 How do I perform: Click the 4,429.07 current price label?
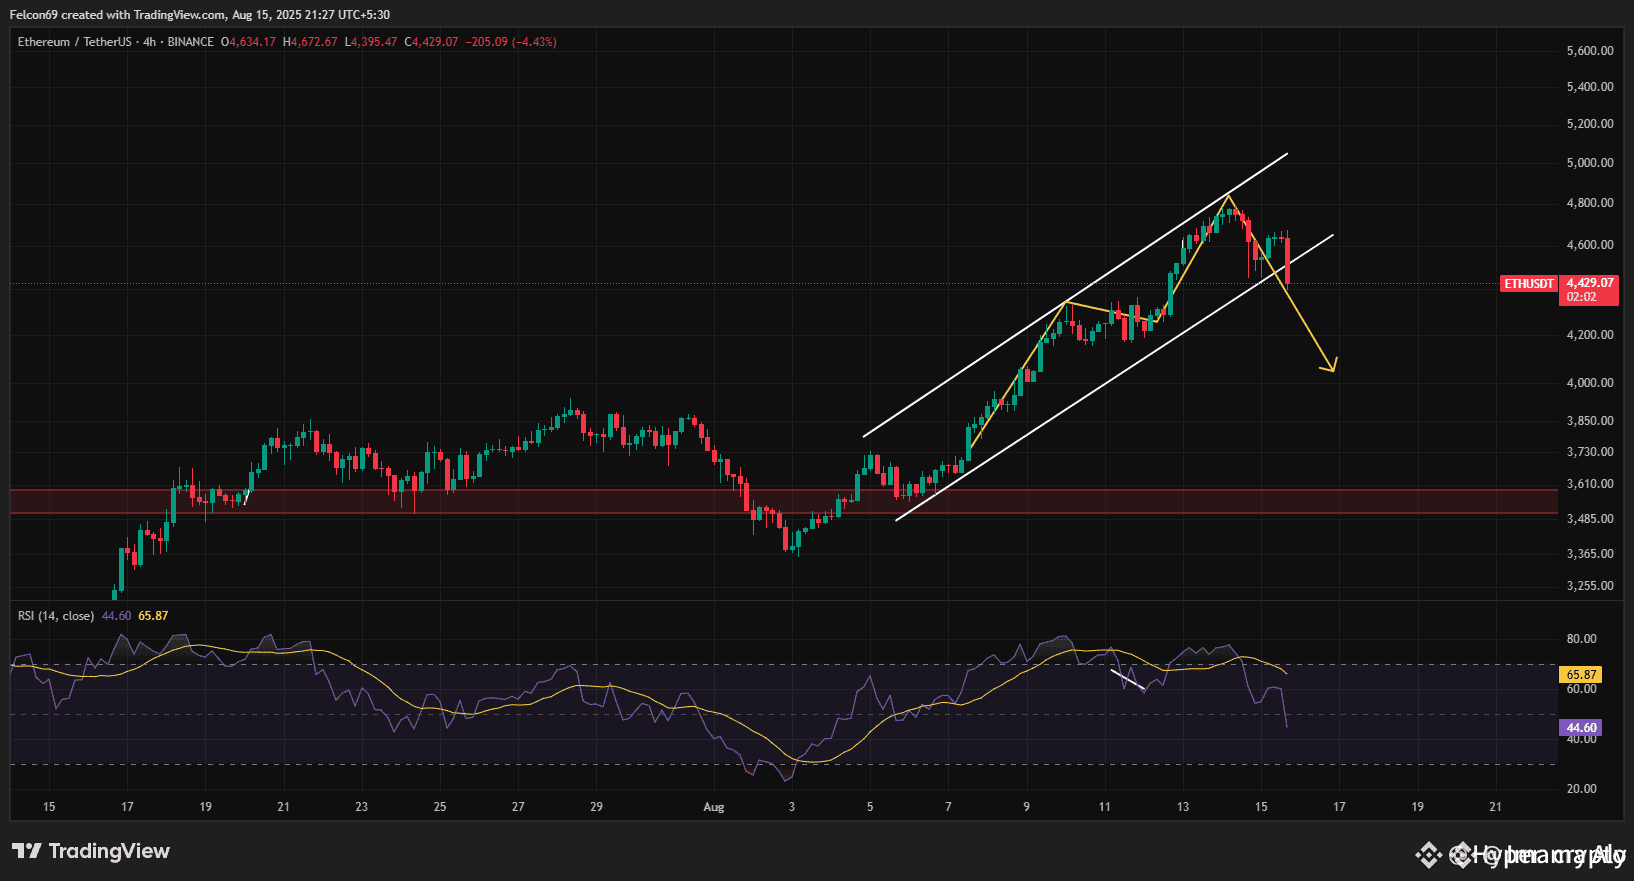[1589, 283]
